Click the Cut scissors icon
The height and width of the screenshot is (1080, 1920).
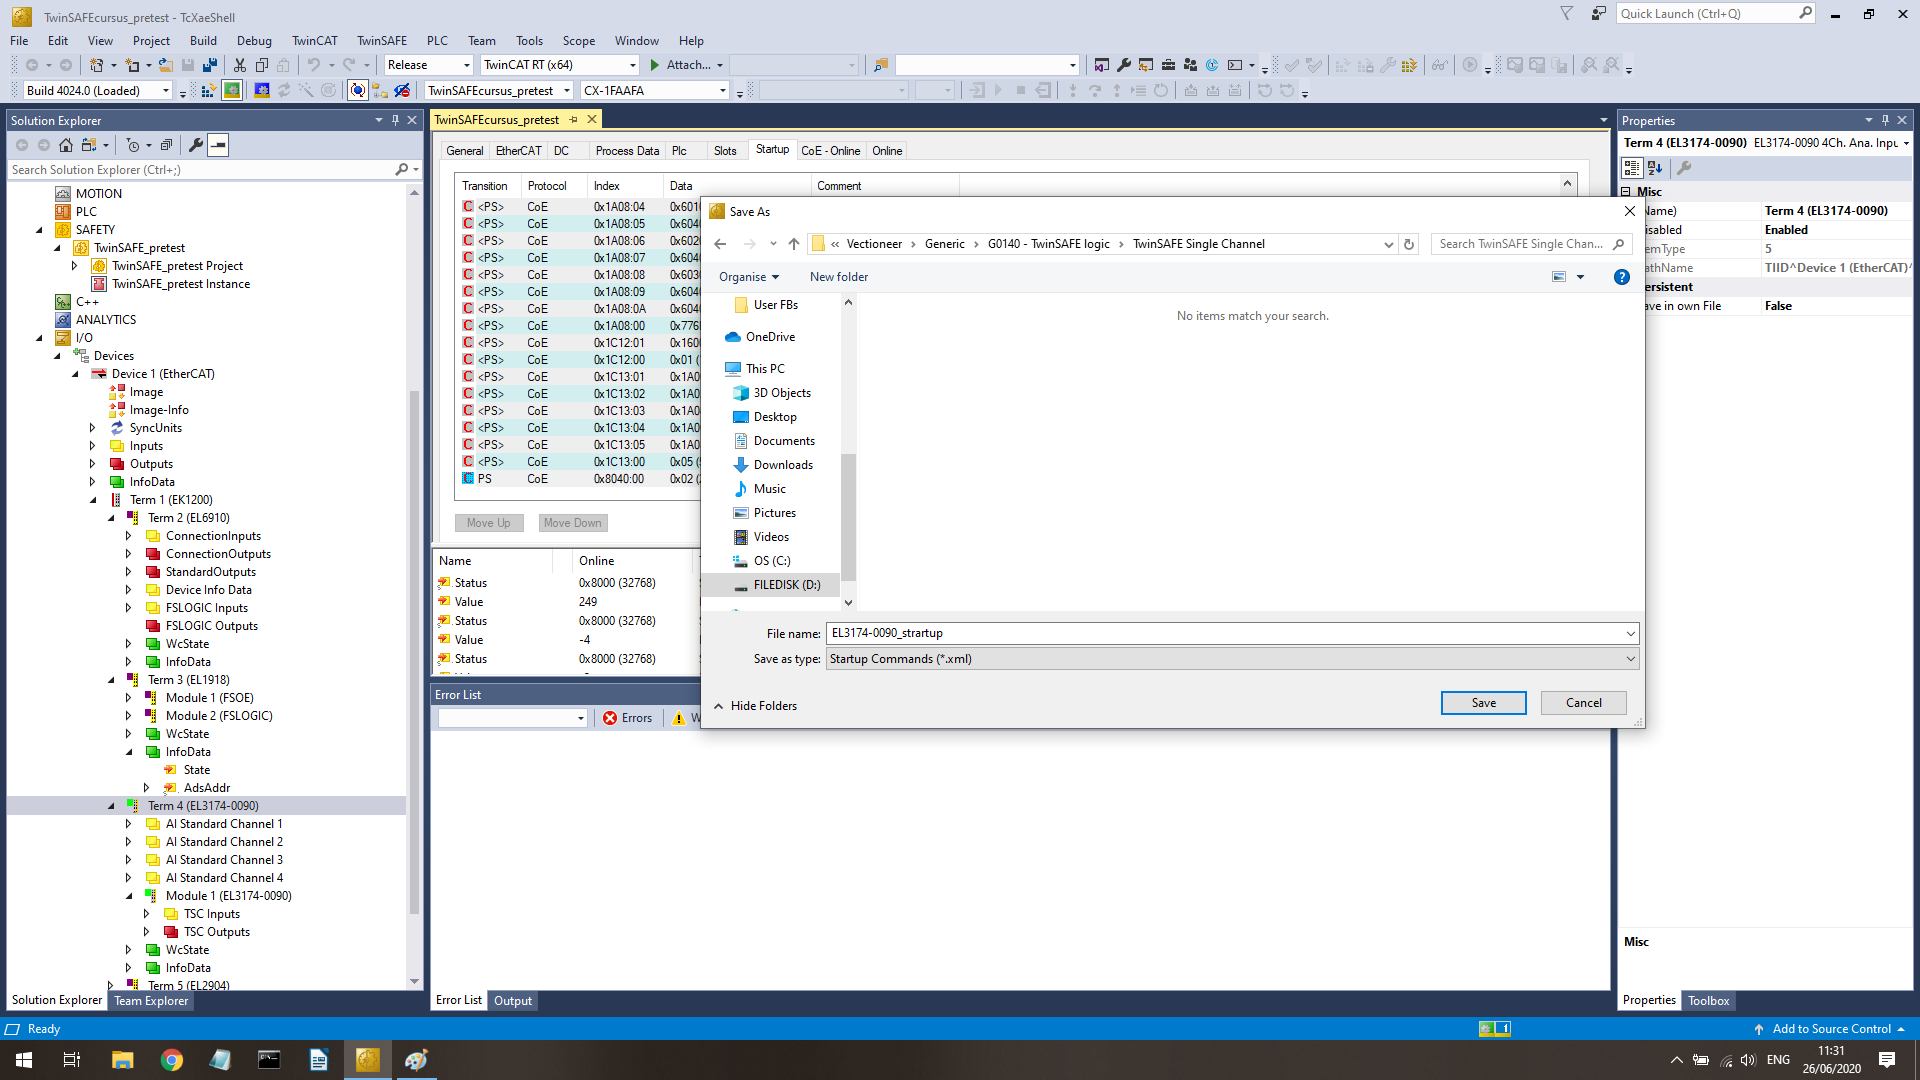click(x=240, y=65)
